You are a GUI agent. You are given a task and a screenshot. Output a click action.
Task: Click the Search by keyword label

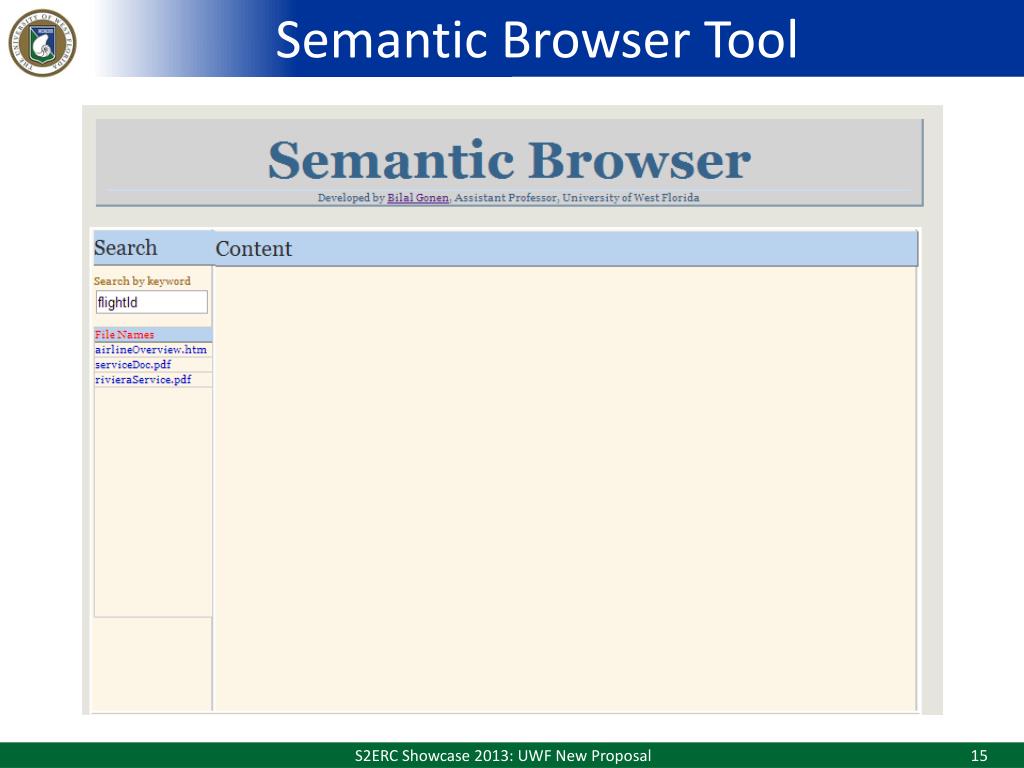coord(142,281)
